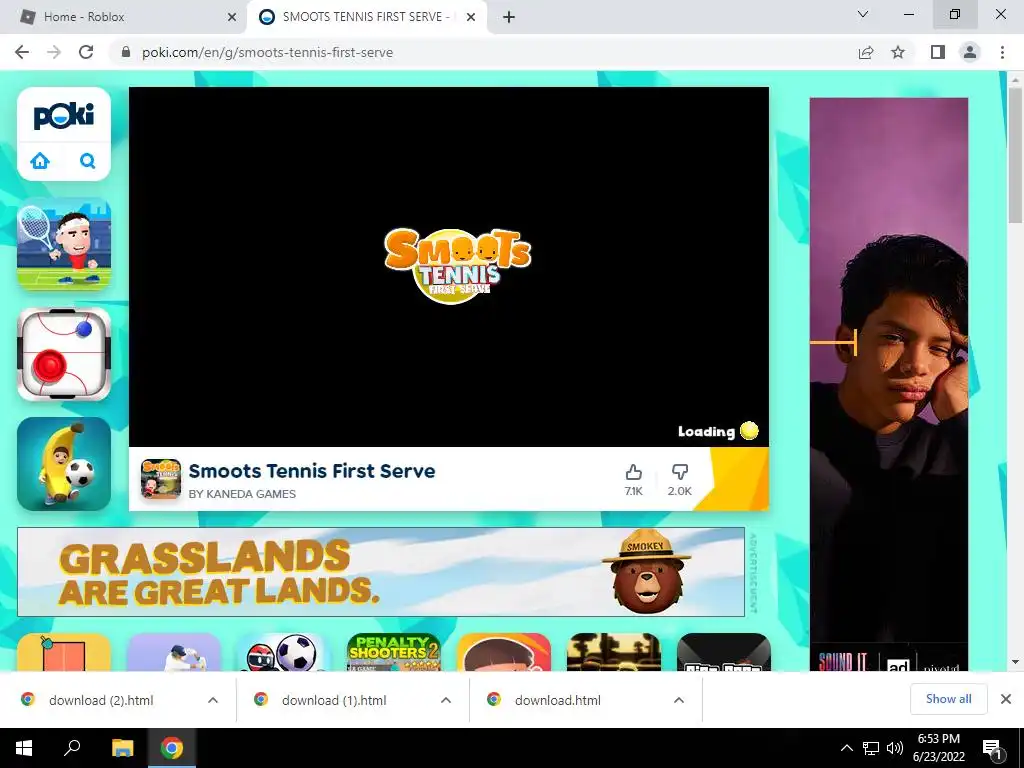Open volume control in system tray

pyautogui.click(x=895, y=748)
